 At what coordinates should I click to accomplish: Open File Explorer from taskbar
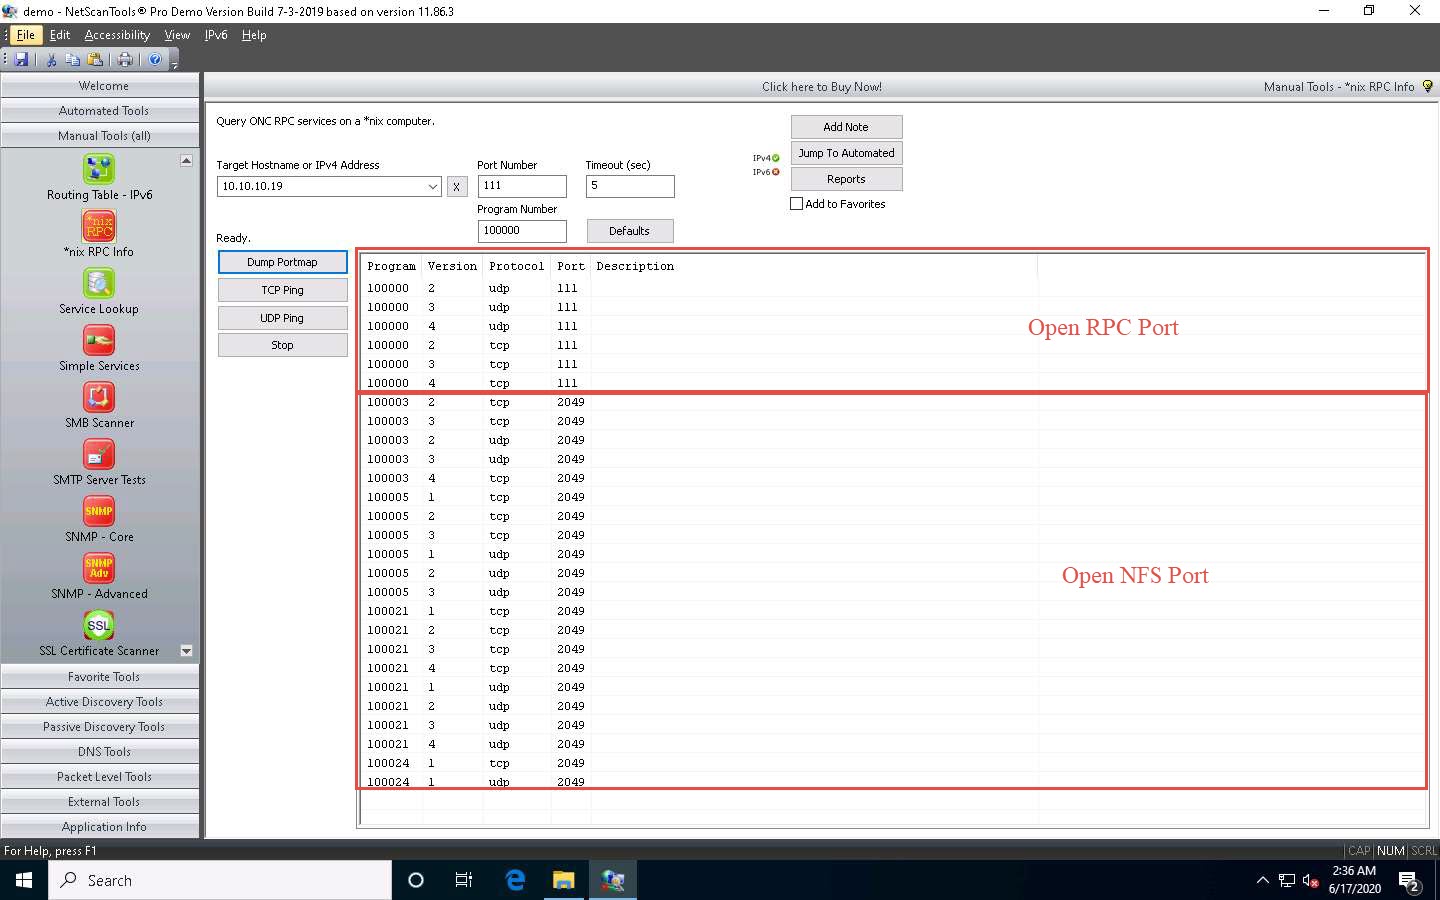coord(564,880)
